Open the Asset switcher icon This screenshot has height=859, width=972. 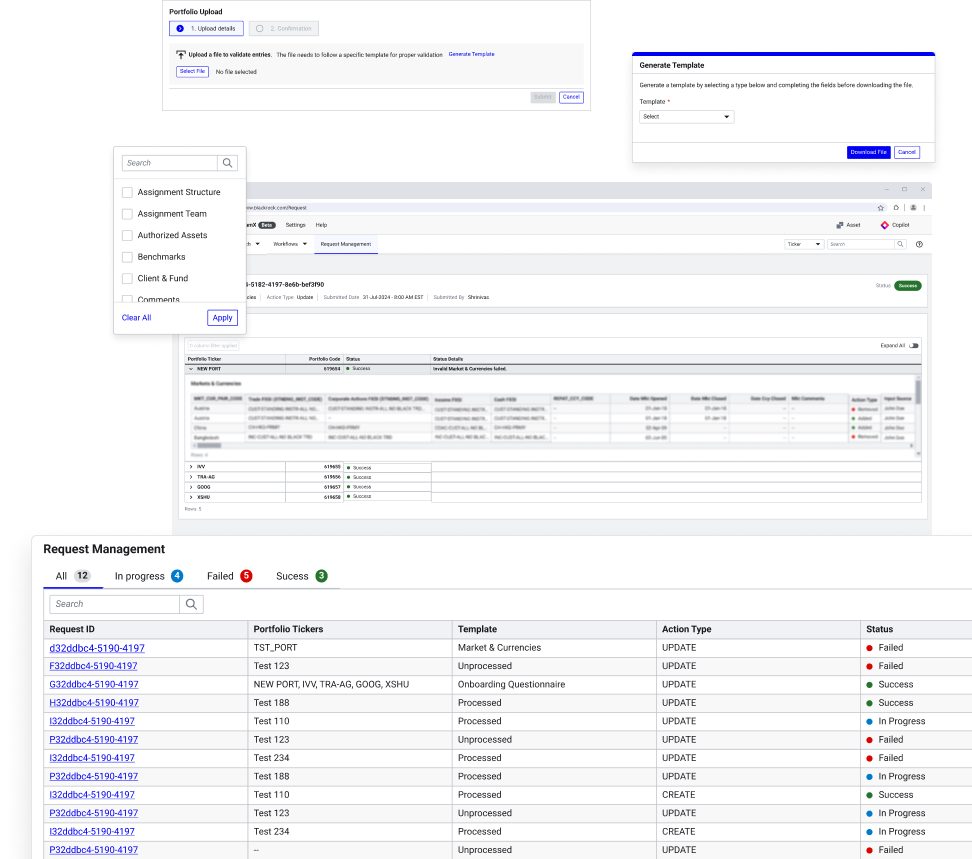tap(840, 225)
